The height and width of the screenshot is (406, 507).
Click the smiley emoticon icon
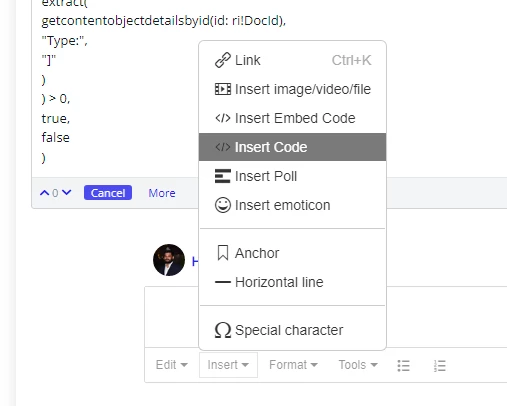click(223, 205)
